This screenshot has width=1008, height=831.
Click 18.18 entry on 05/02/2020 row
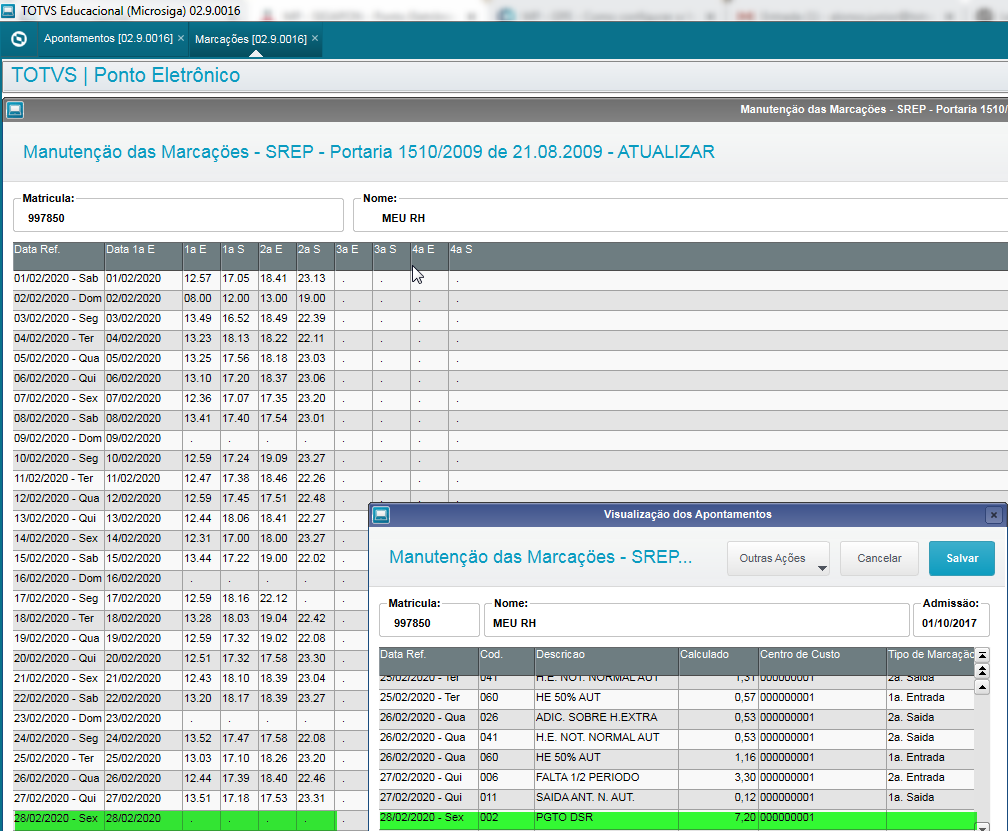[x=274, y=359]
